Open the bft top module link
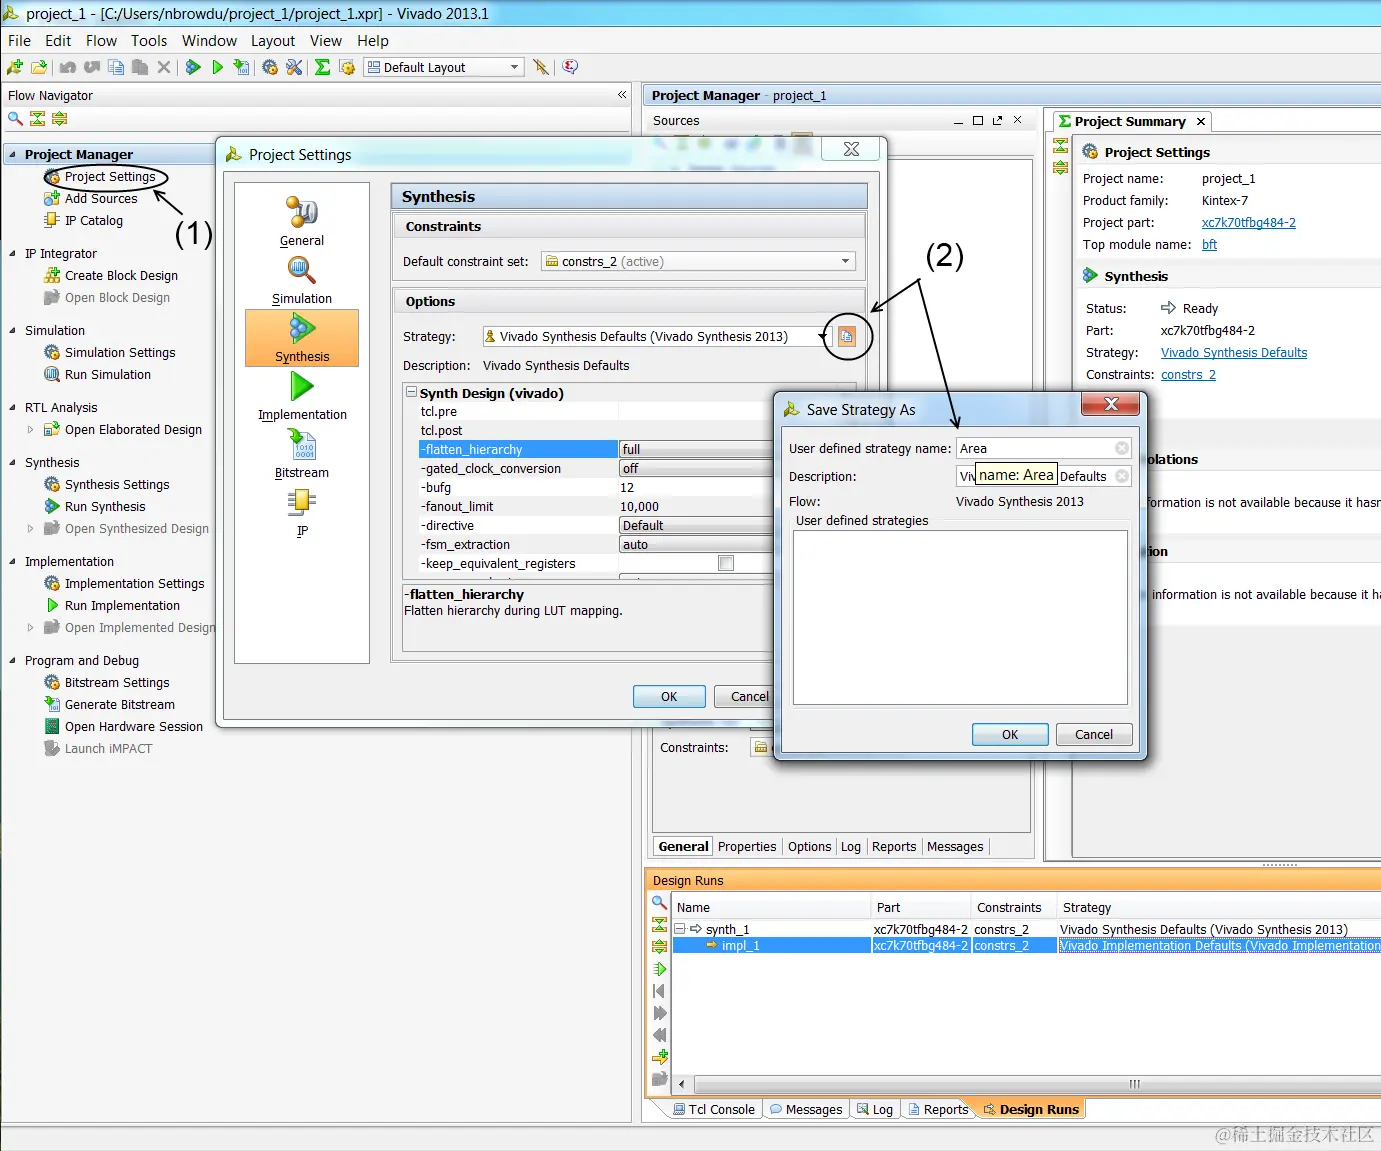 (1209, 244)
